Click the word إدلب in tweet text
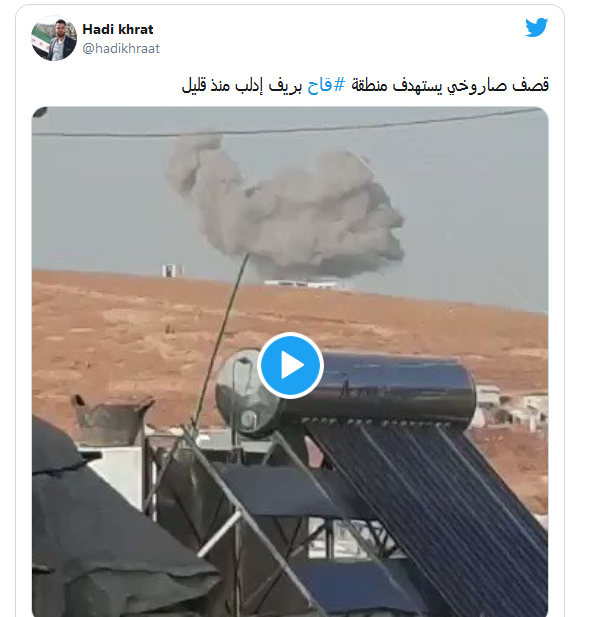The height and width of the screenshot is (617, 611). [x=249, y=85]
